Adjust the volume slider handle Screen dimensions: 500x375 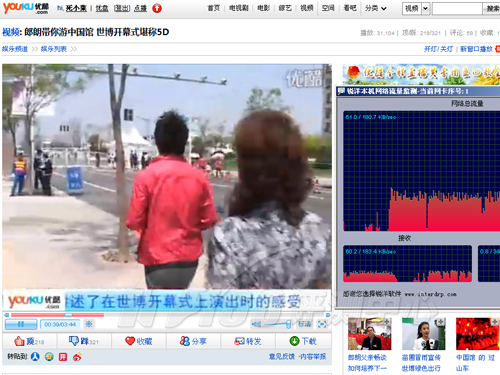[289, 324]
